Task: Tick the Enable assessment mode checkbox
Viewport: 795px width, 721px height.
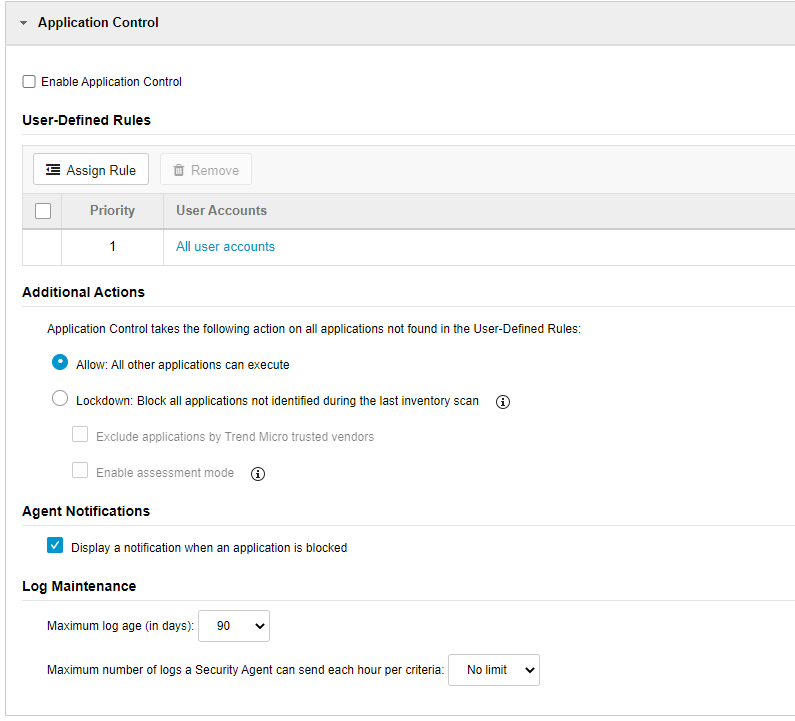Action: pyautogui.click(x=80, y=471)
